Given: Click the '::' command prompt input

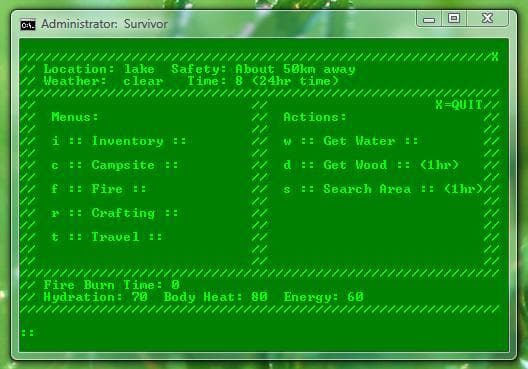Looking at the screenshot, I should [x=27, y=333].
